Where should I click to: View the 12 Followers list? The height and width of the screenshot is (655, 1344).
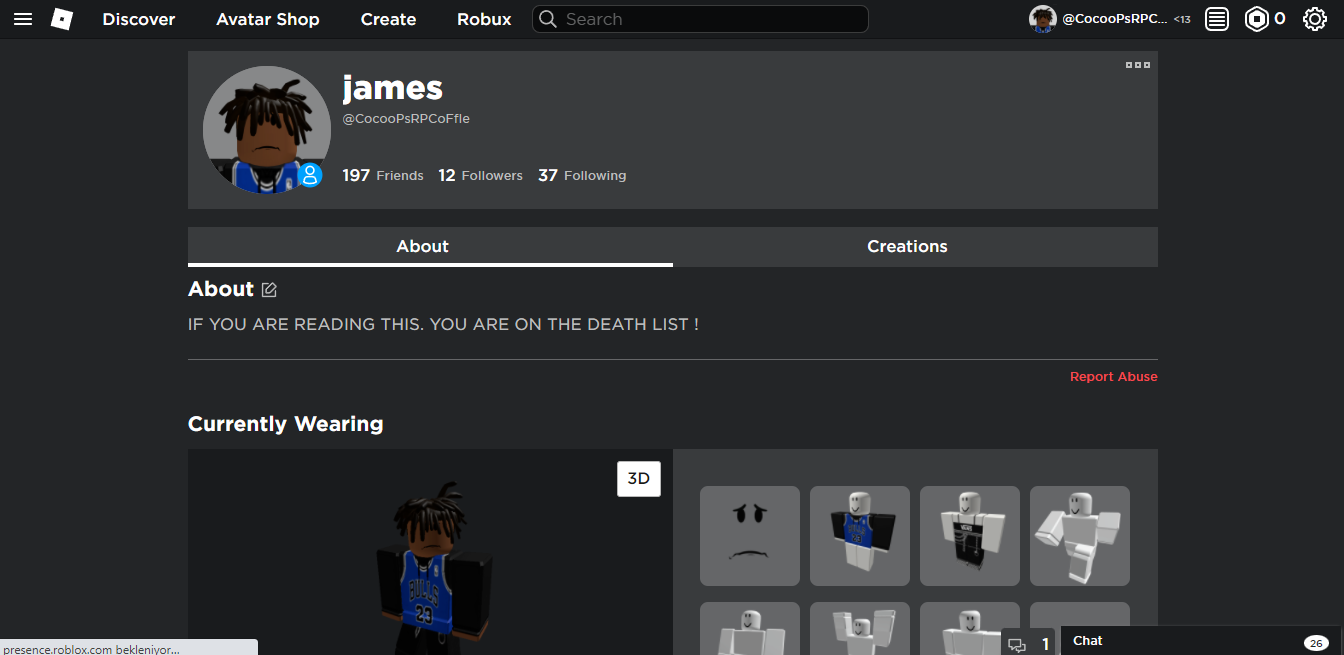[480, 175]
